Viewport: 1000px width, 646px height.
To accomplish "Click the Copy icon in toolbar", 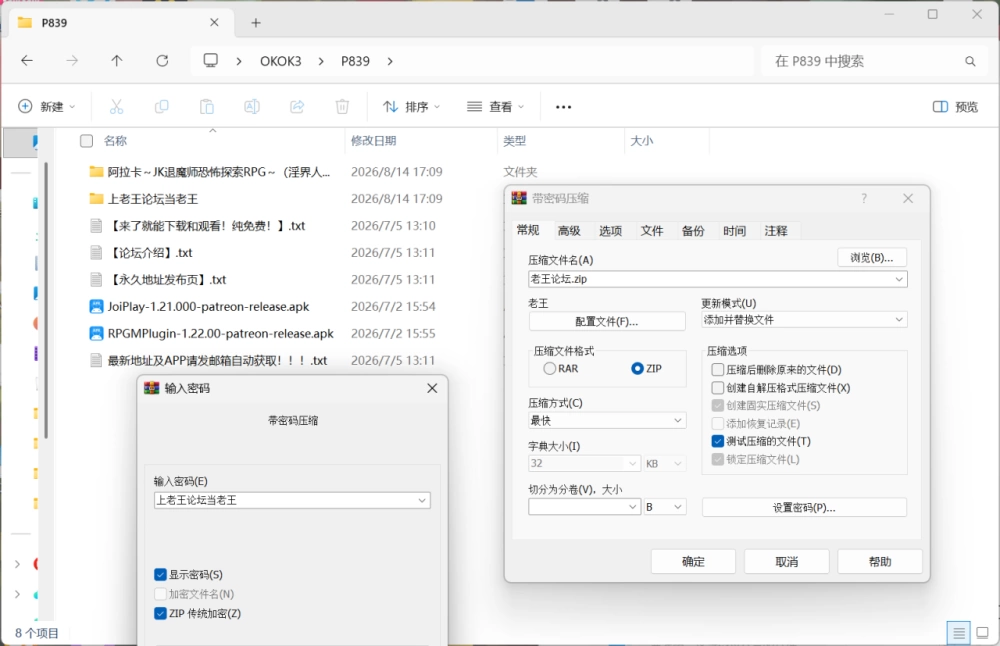I will [x=161, y=106].
